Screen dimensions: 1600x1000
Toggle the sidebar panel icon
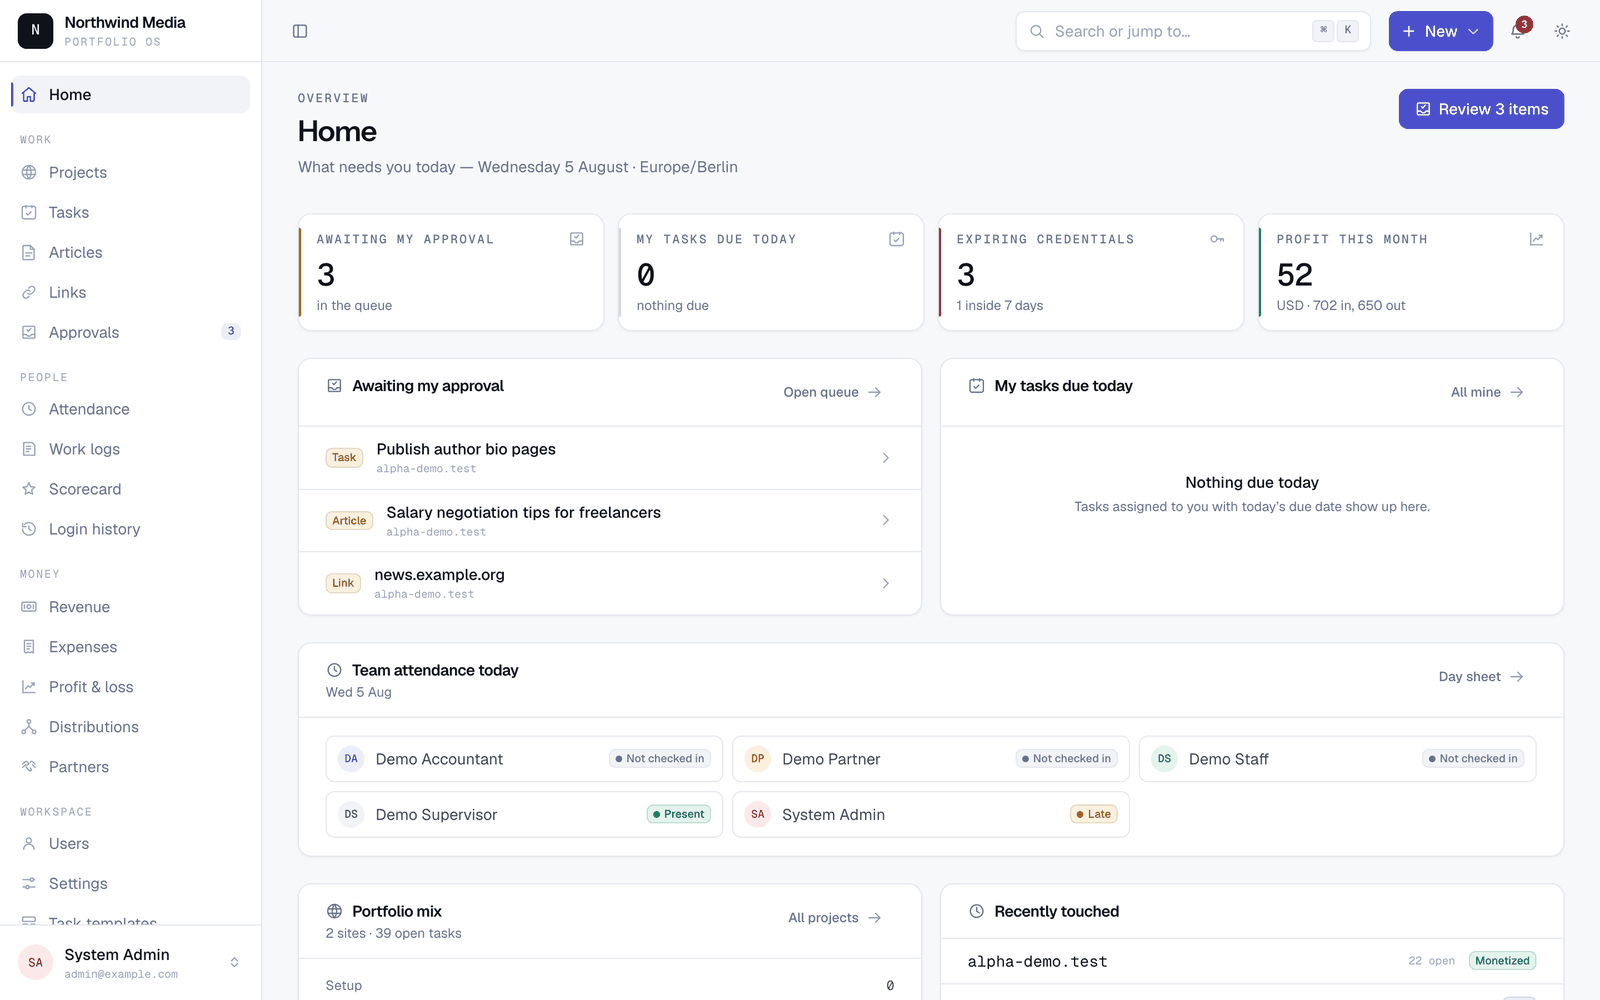(x=300, y=31)
